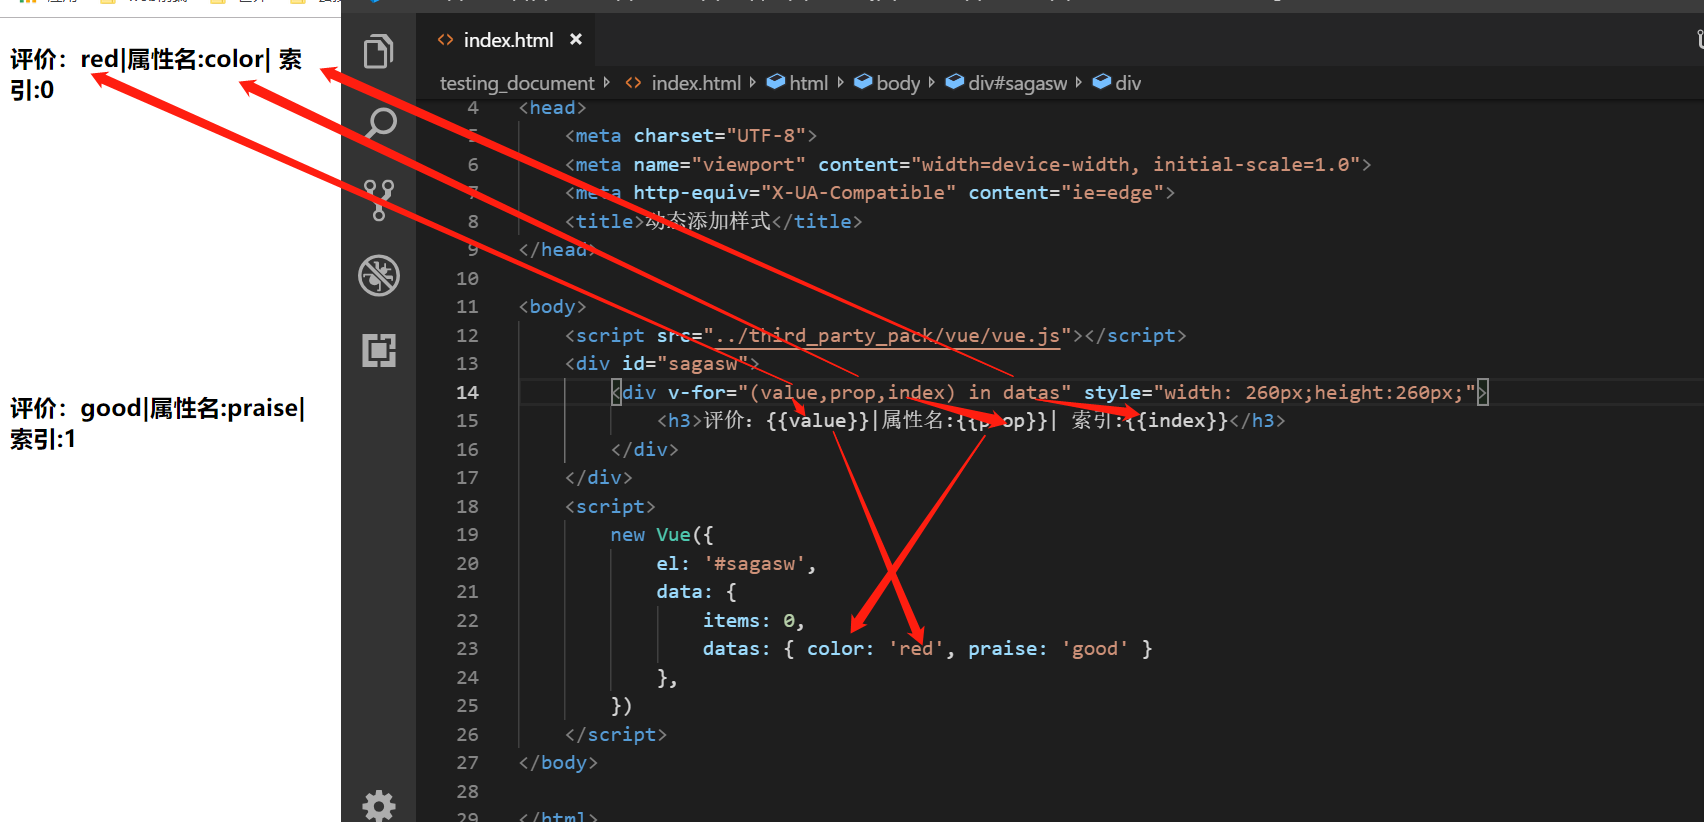Click the {{index}} expression on line 15
Image resolution: width=1704 pixels, height=822 pixels.
[1177, 420]
